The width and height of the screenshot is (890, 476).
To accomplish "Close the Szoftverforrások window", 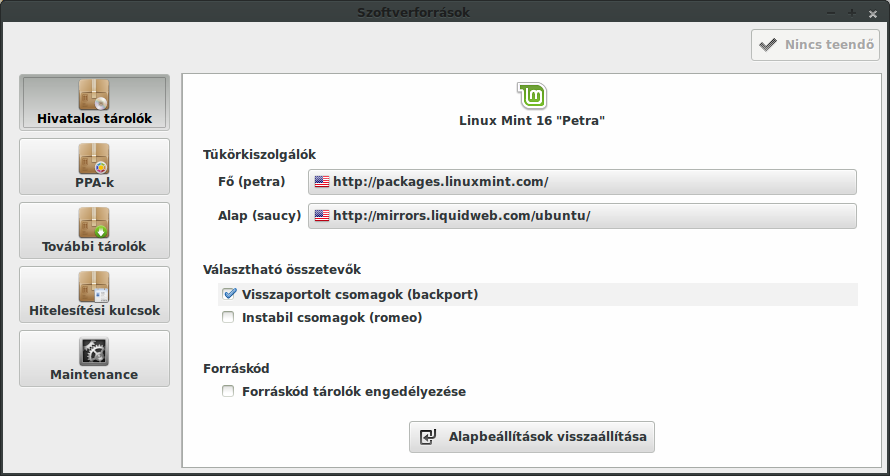I will pyautogui.click(x=873, y=13).
